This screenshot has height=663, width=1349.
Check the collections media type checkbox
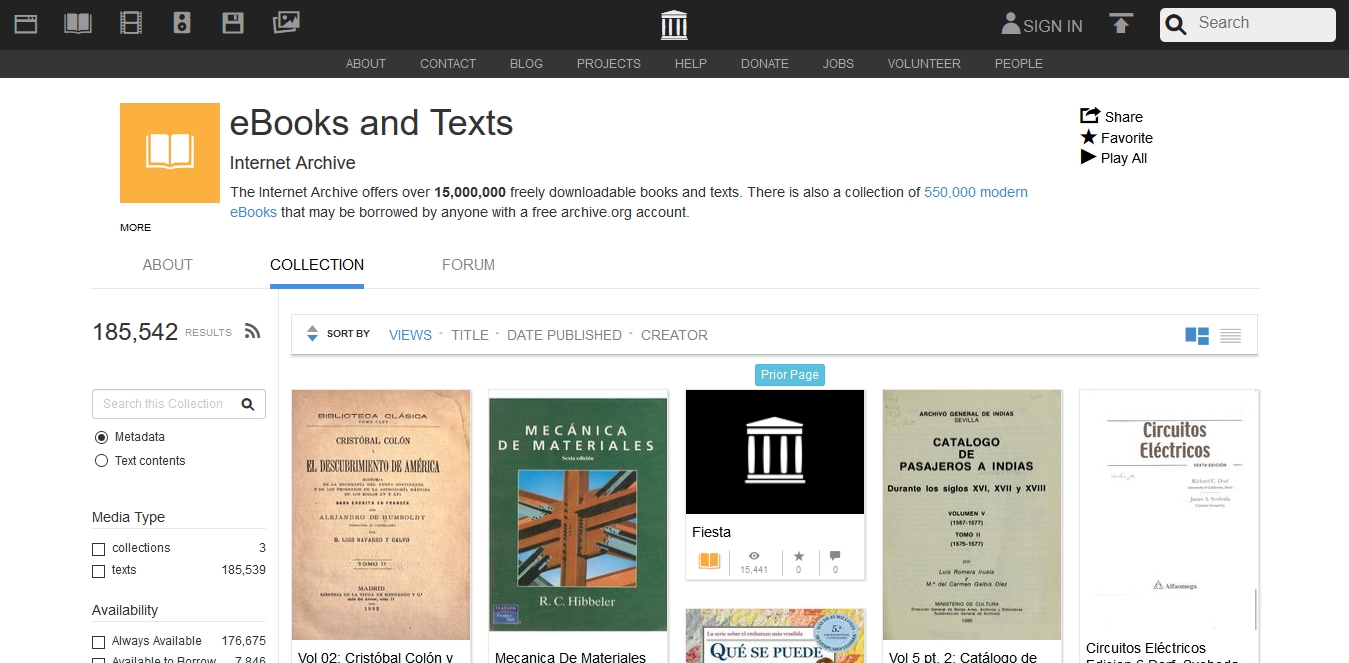[x=98, y=549]
